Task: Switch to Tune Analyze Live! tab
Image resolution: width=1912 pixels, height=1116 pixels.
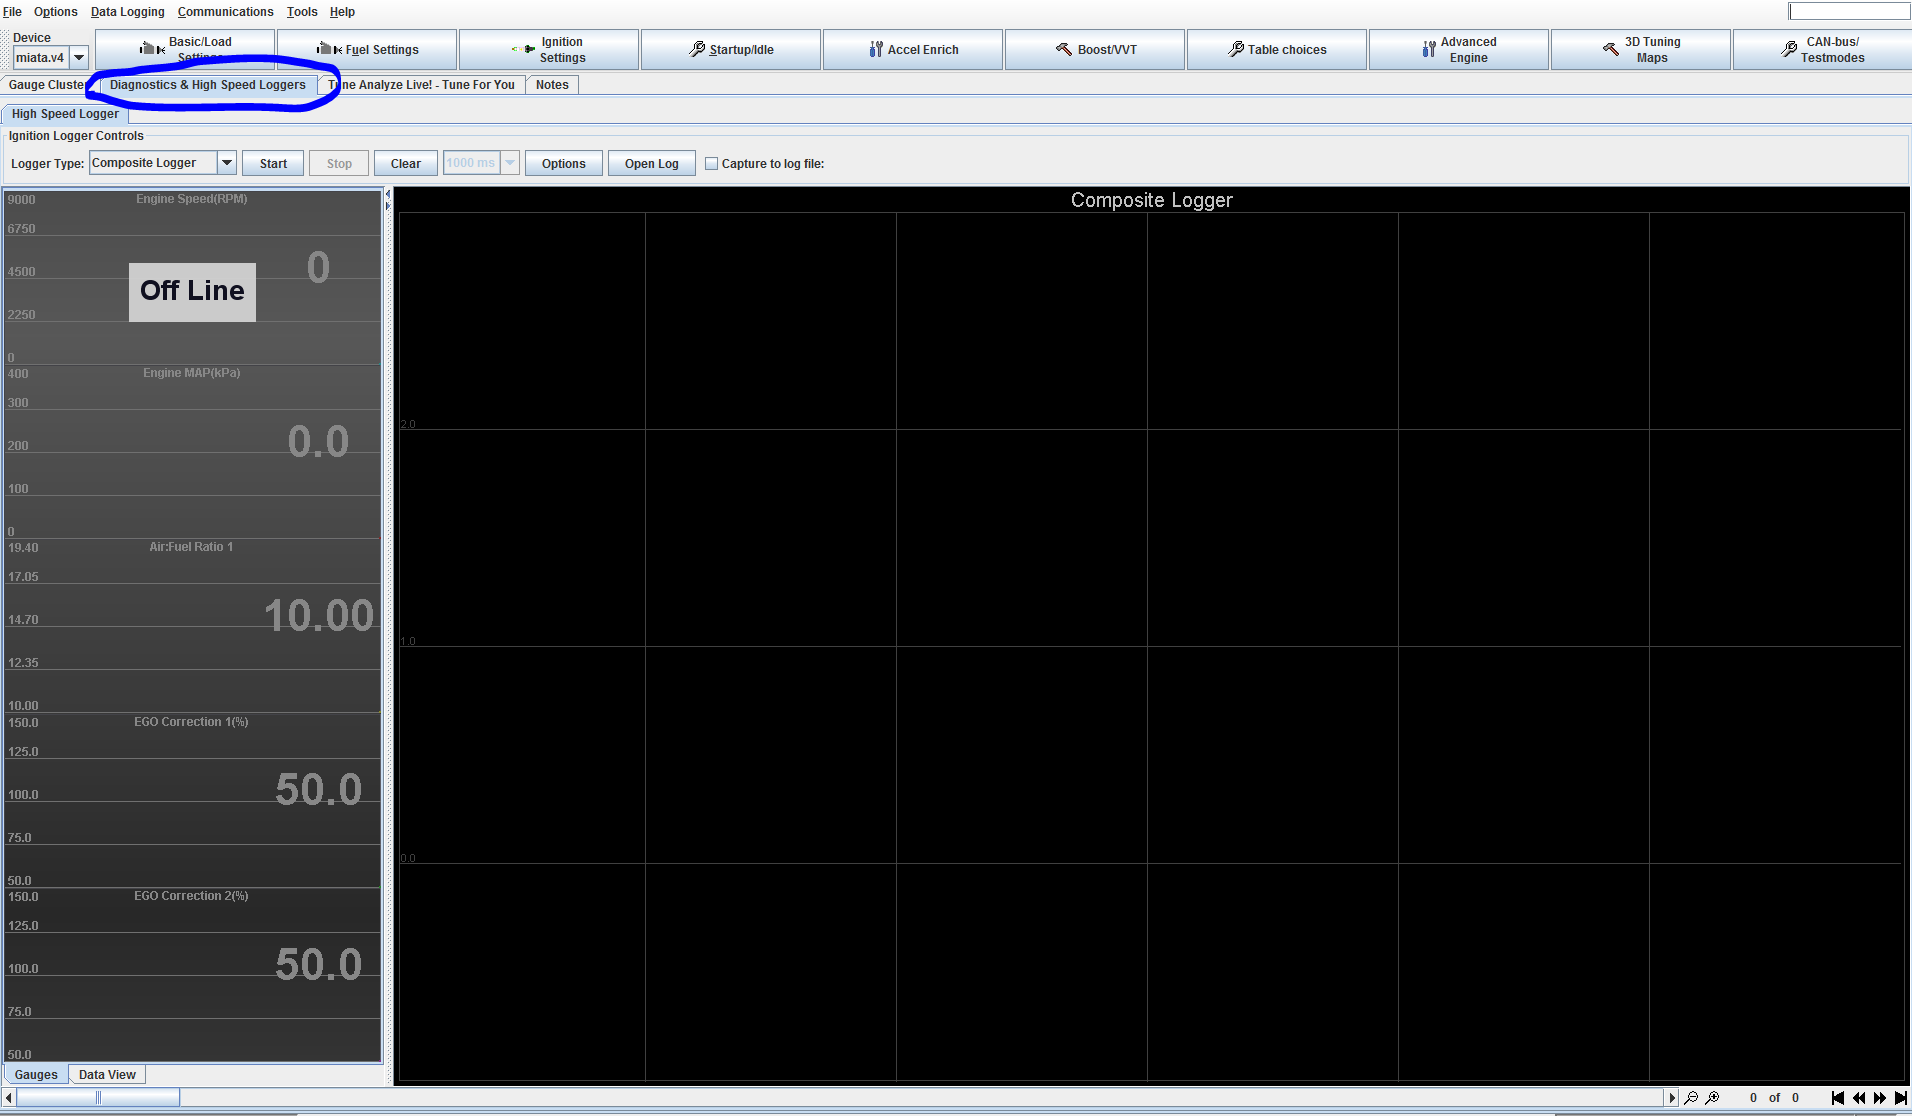Action: (x=421, y=85)
